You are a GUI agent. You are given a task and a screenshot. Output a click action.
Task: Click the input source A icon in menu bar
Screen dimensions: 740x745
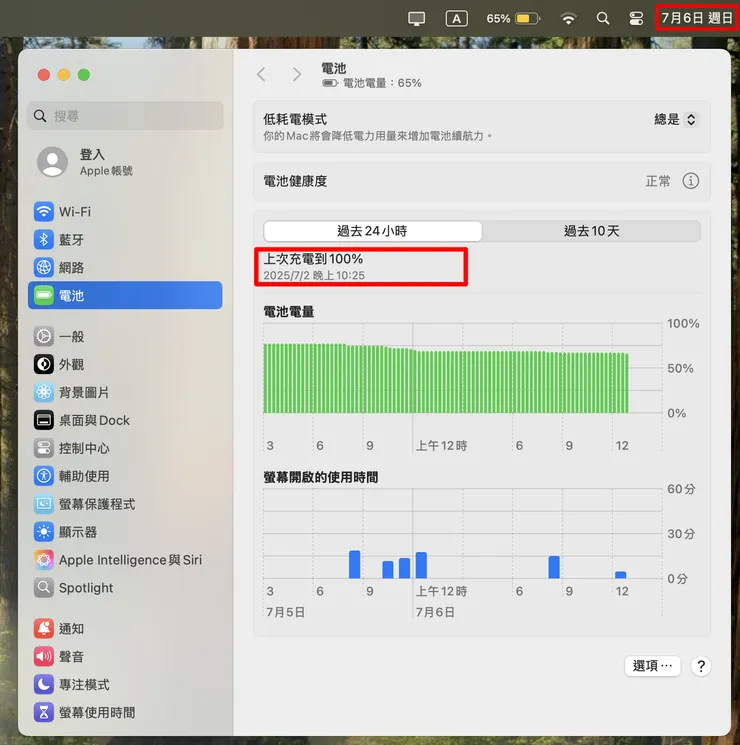pyautogui.click(x=456, y=19)
